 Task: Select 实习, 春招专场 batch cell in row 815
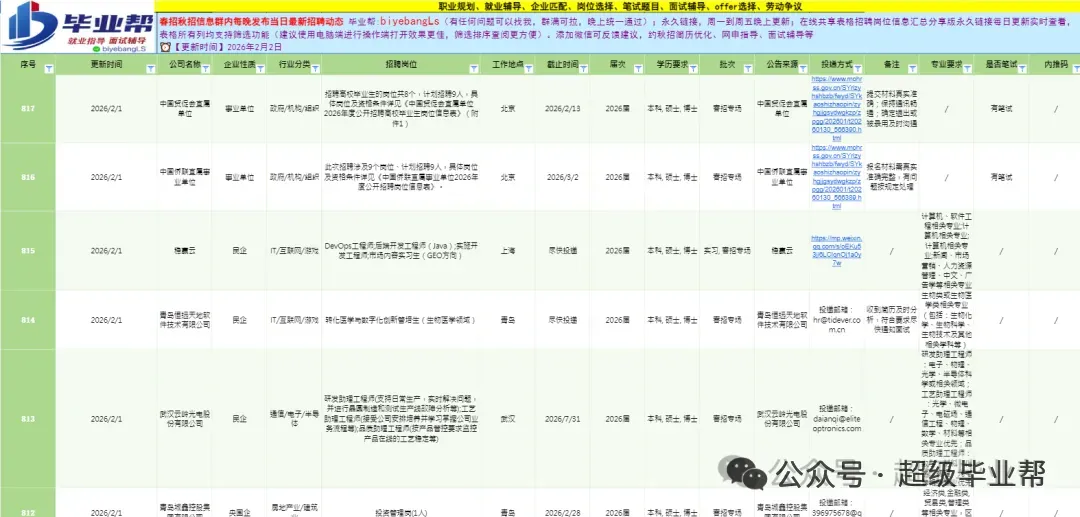tap(727, 251)
